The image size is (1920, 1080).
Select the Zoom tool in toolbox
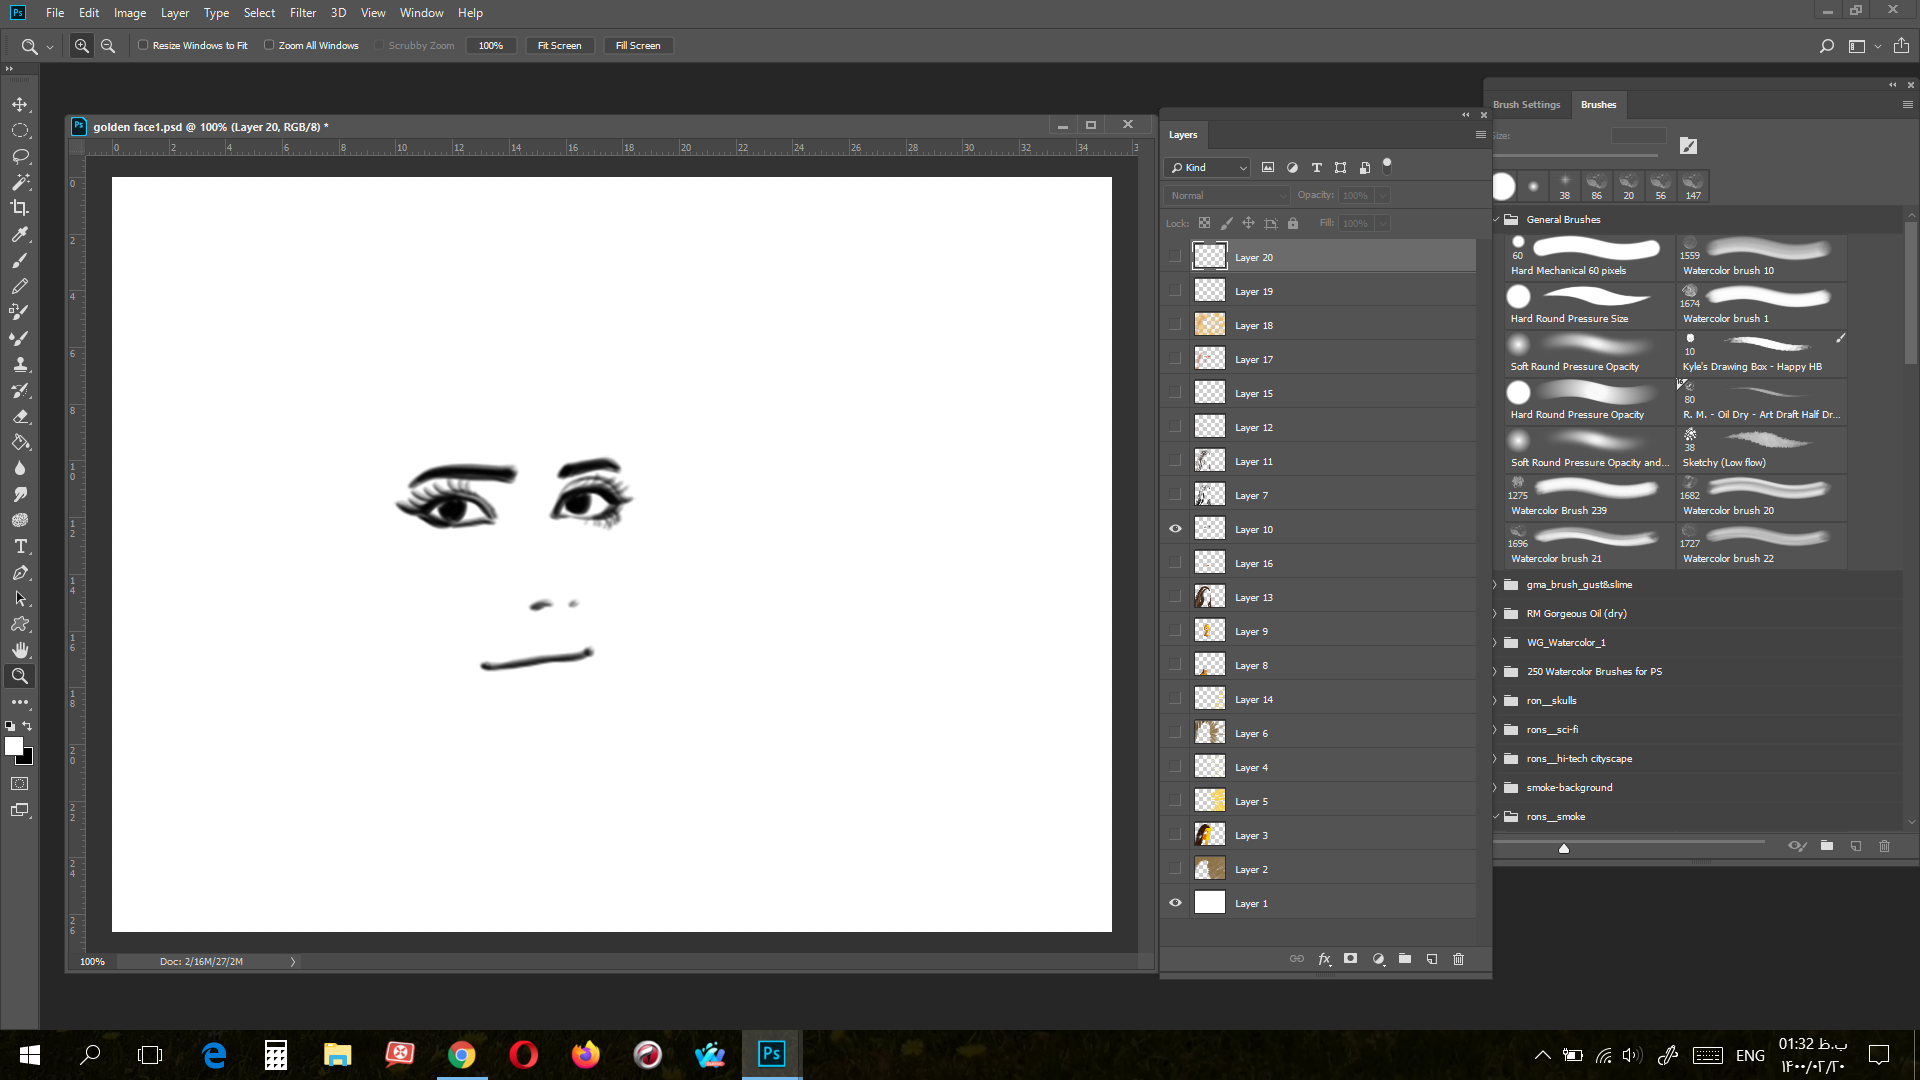[x=20, y=676]
